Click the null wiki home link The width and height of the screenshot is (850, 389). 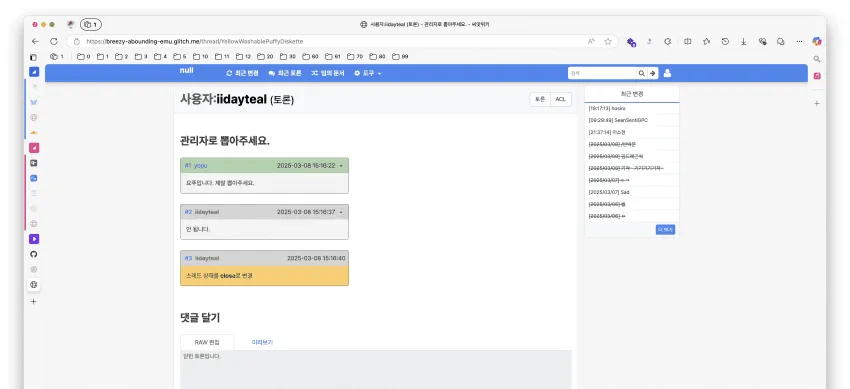click(186, 70)
